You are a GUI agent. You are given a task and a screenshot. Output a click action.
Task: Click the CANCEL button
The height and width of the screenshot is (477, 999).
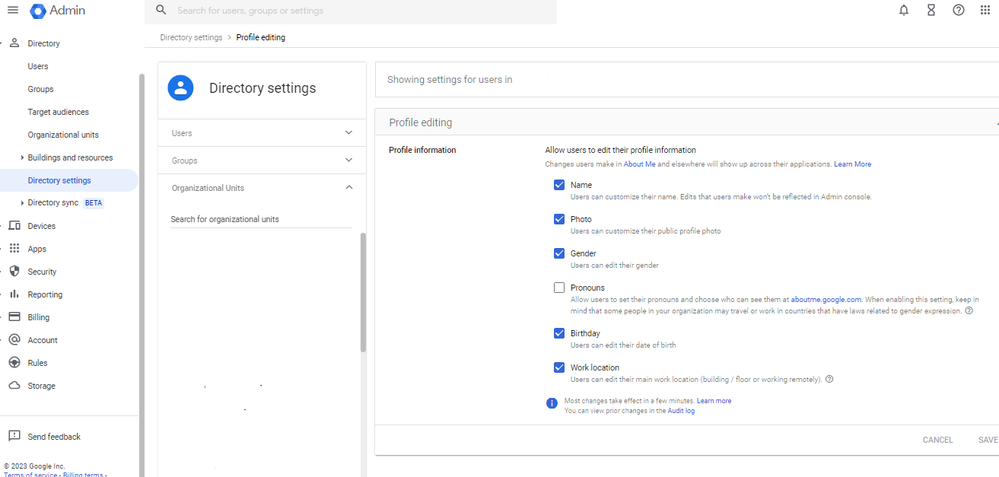937,440
